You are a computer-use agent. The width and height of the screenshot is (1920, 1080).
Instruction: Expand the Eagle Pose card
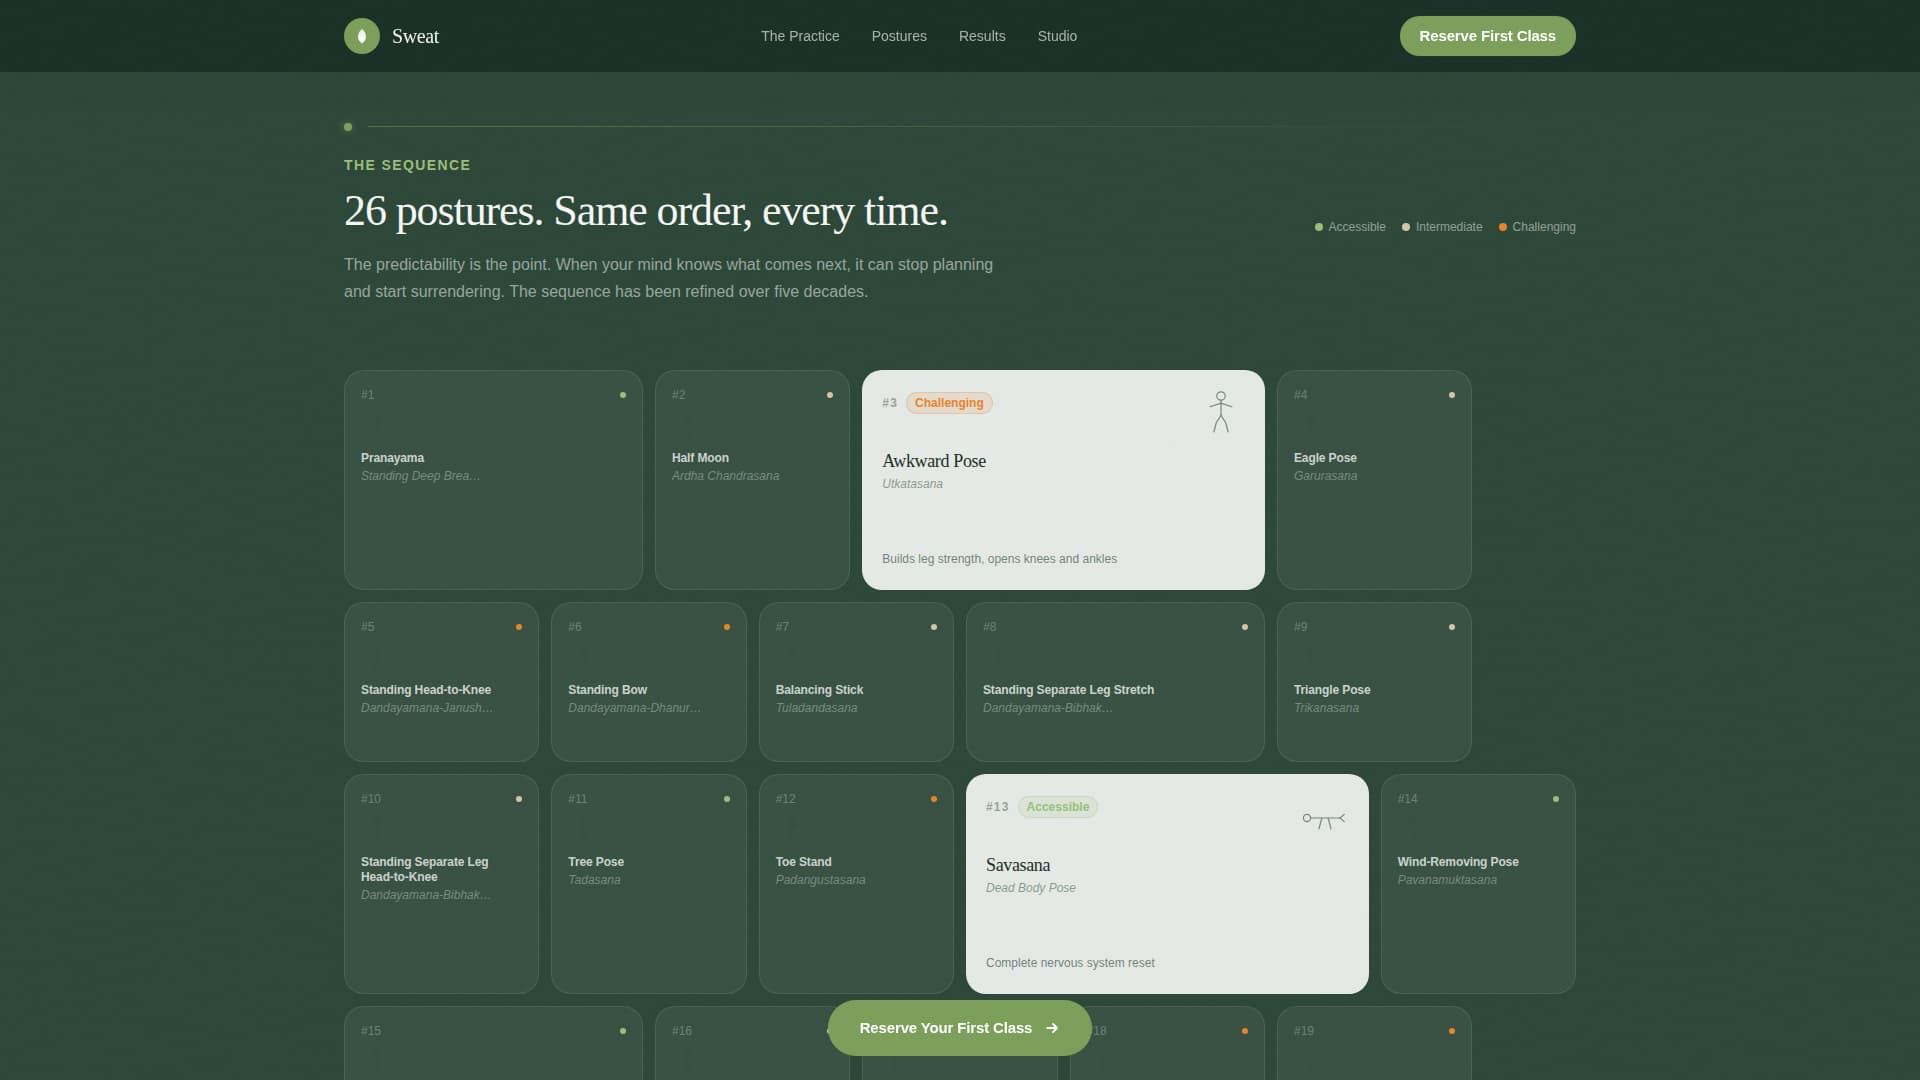point(1373,480)
